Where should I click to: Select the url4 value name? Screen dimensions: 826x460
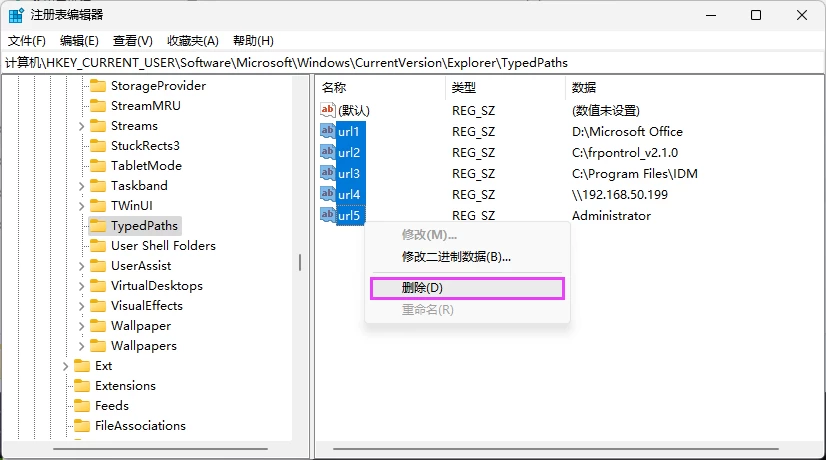349,194
